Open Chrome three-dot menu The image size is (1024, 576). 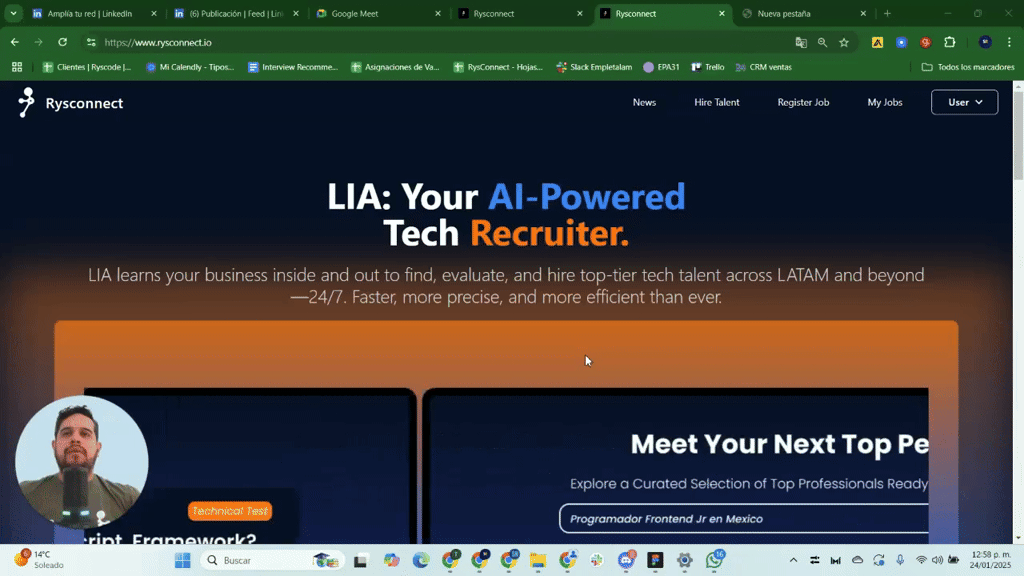click(1009, 42)
